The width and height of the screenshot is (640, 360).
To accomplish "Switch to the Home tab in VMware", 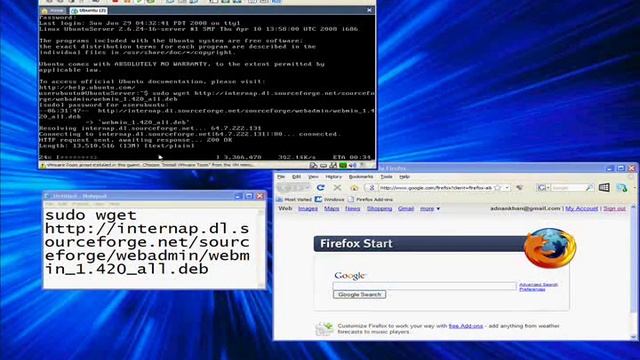I will tap(53, 11).
